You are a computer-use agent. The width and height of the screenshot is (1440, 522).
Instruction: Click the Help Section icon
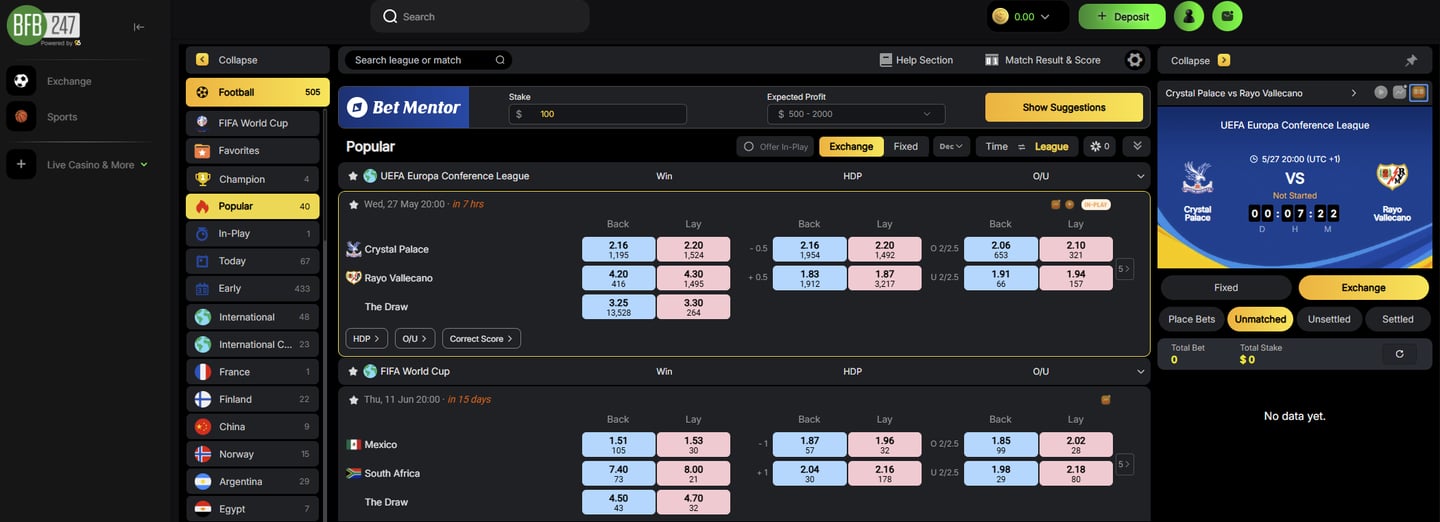(x=885, y=60)
